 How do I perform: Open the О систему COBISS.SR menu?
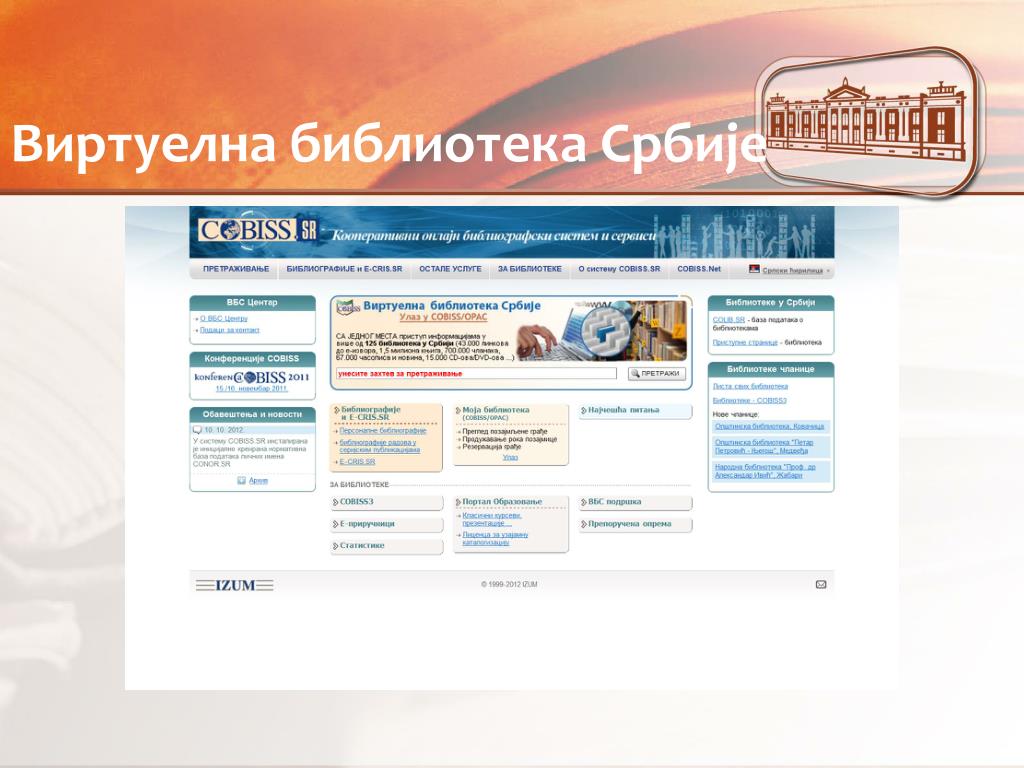tap(619, 269)
